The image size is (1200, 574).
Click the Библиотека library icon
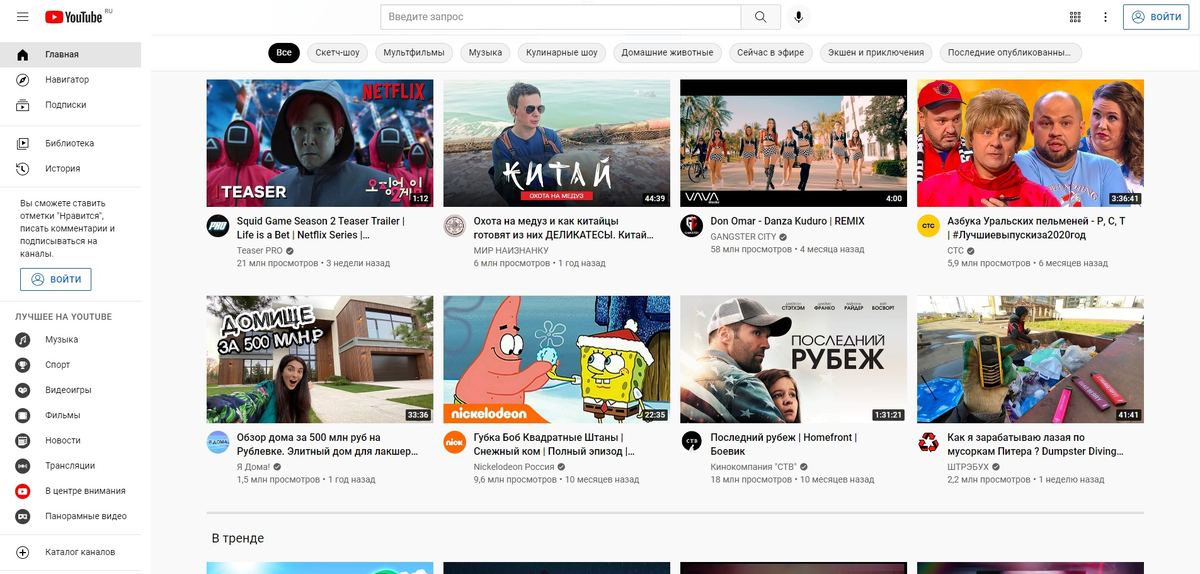(x=23, y=144)
